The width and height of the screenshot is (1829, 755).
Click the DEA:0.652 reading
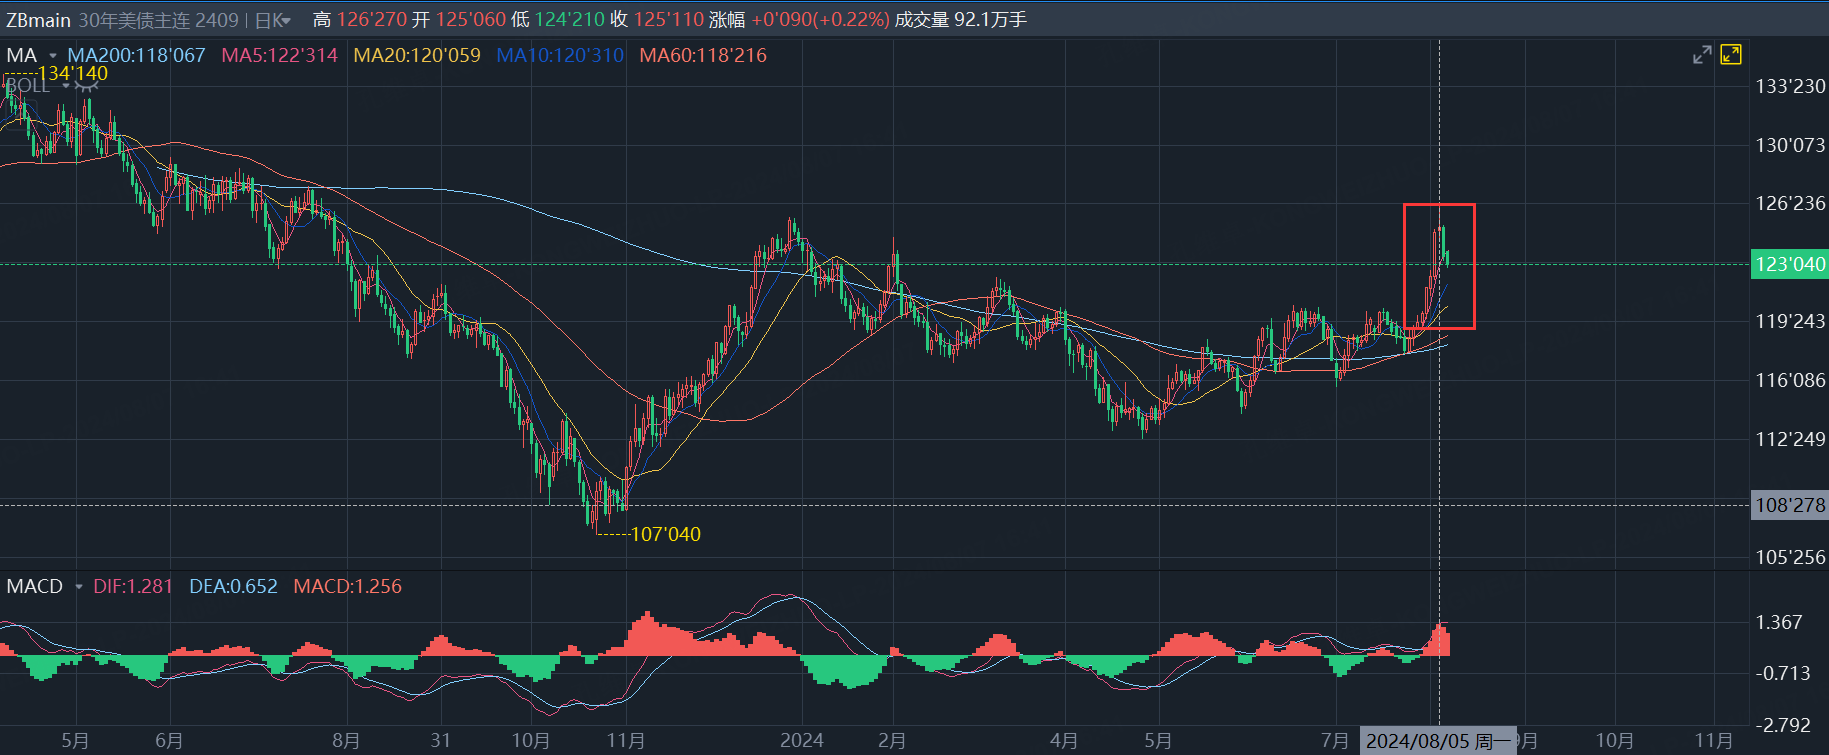click(x=233, y=587)
